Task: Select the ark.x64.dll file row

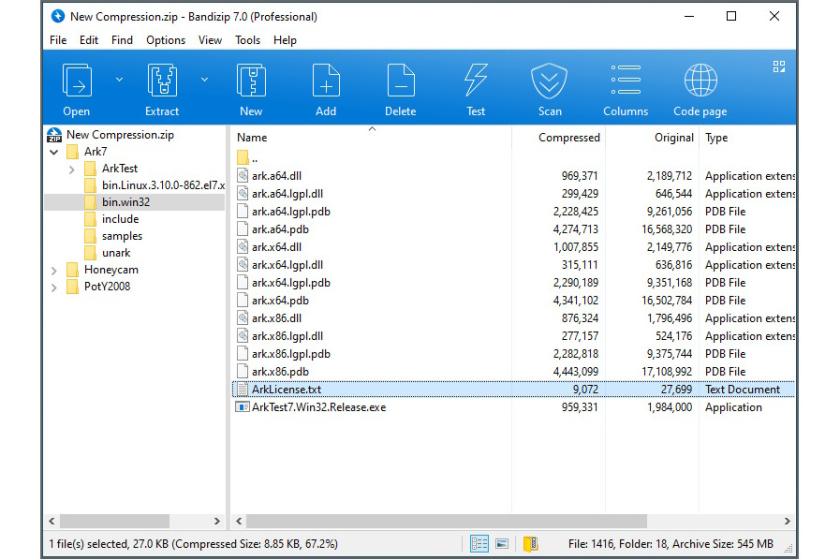Action: [x=514, y=247]
